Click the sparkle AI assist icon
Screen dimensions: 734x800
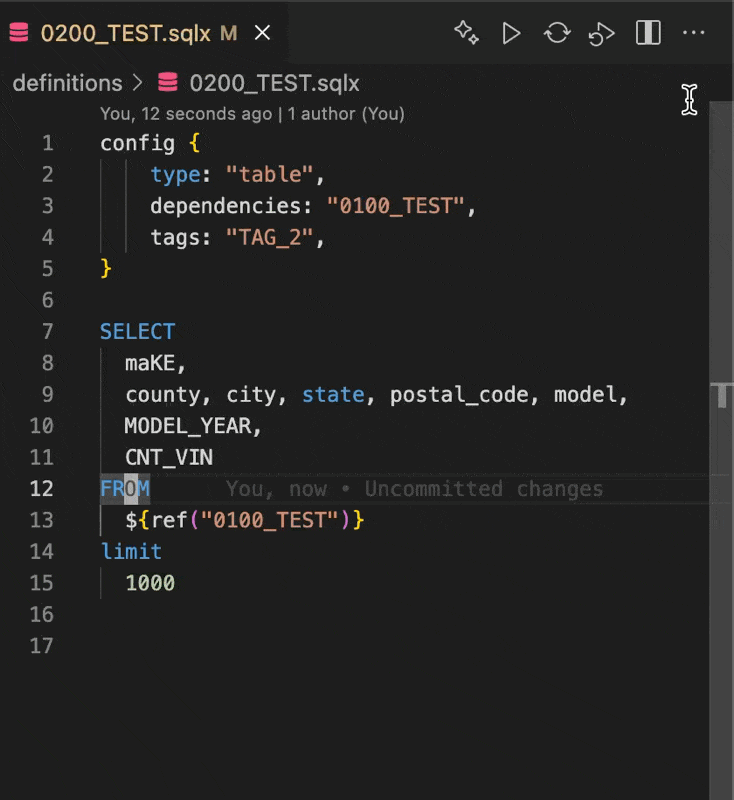tap(466, 33)
